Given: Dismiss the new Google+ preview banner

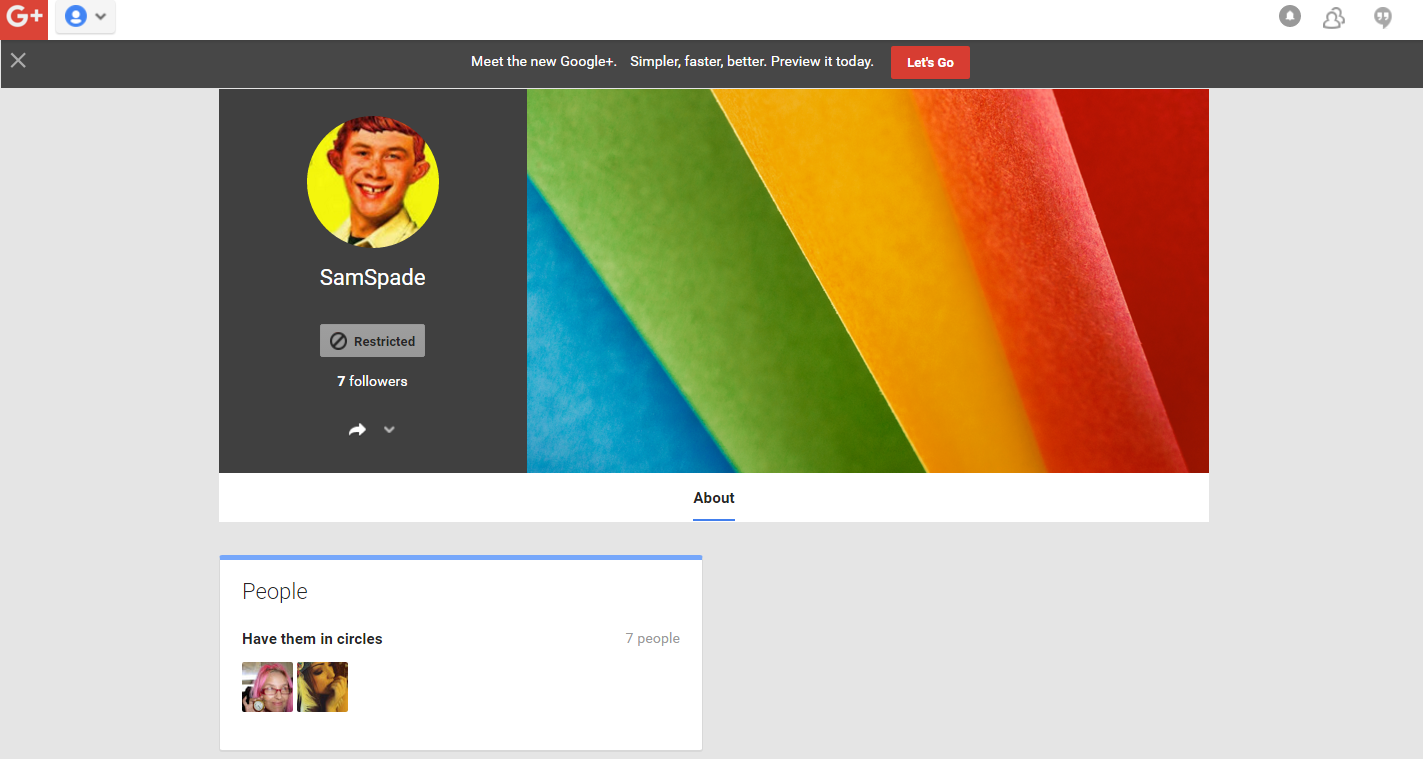Looking at the screenshot, I should pyautogui.click(x=18, y=61).
